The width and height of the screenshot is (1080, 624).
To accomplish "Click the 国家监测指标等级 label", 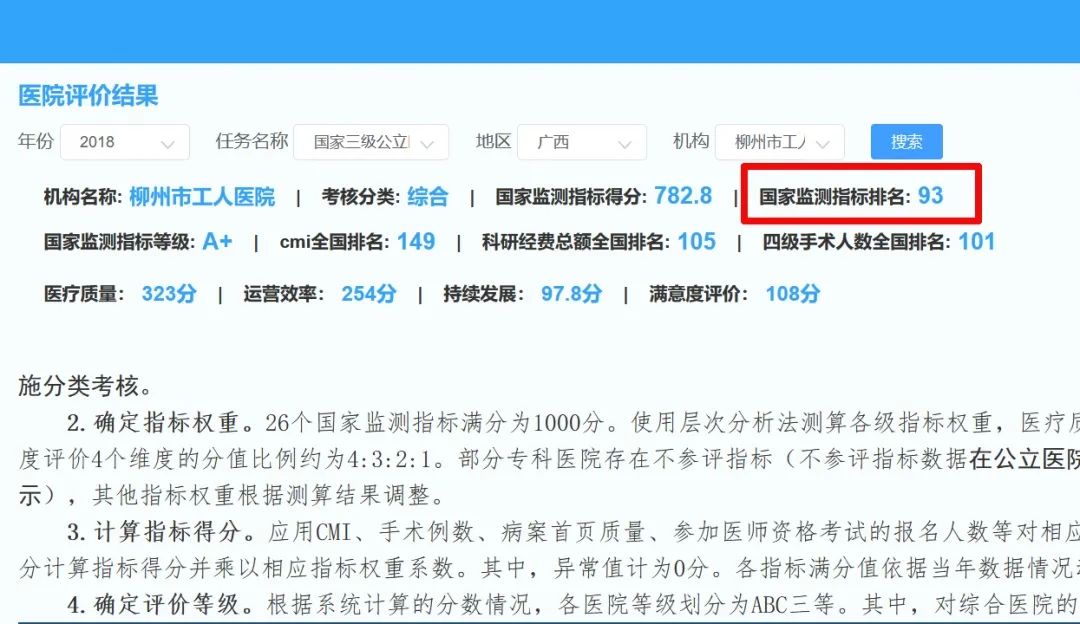I will pyautogui.click(x=120, y=242).
